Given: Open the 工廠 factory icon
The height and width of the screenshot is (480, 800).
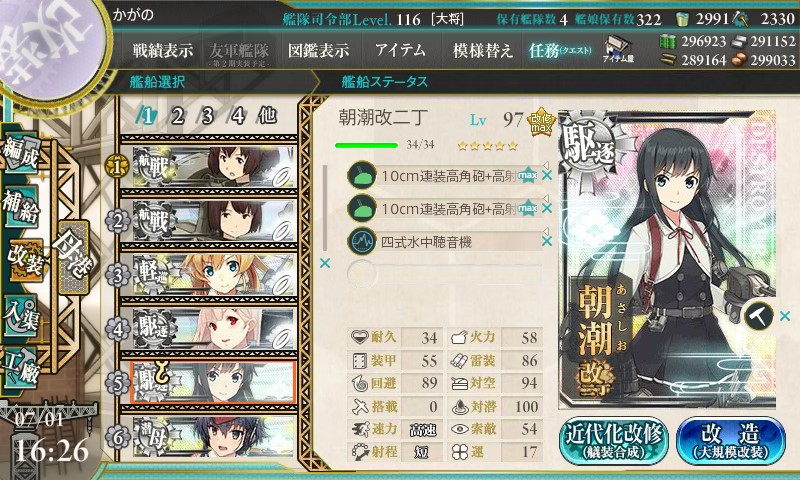Looking at the screenshot, I should point(21,368).
